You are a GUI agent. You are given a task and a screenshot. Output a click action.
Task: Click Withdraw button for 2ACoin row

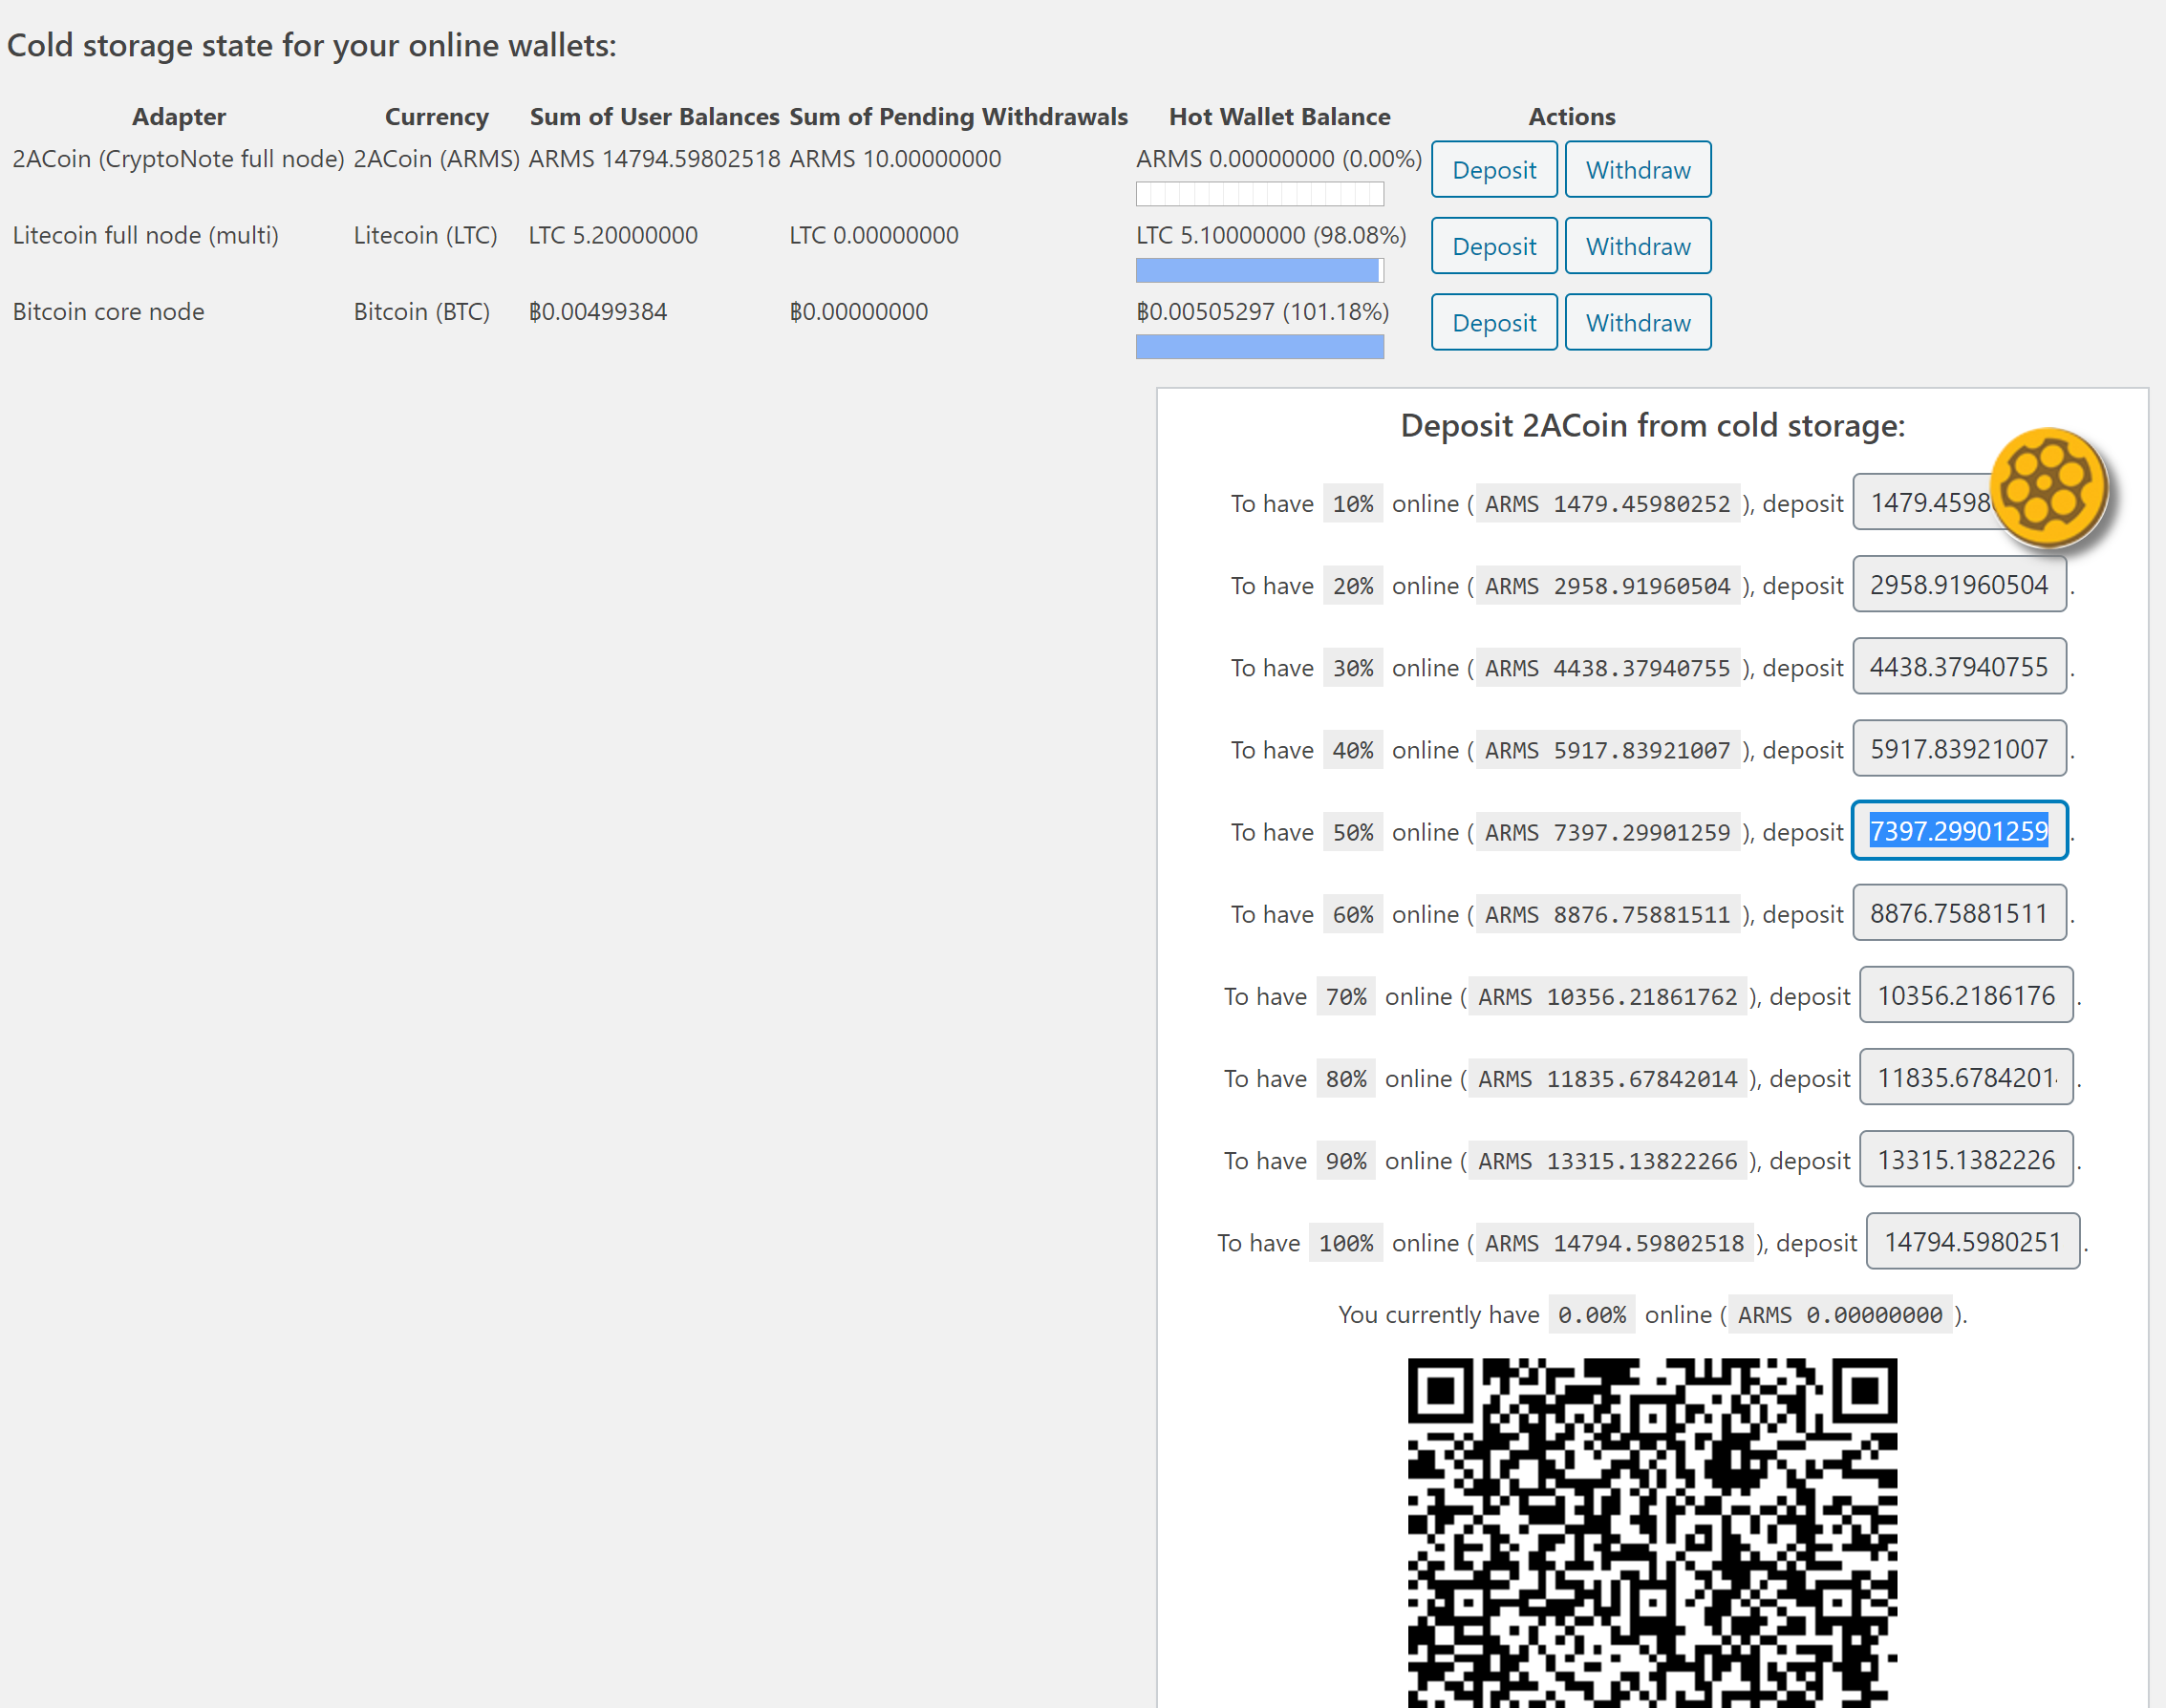pyautogui.click(x=1637, y=170)
